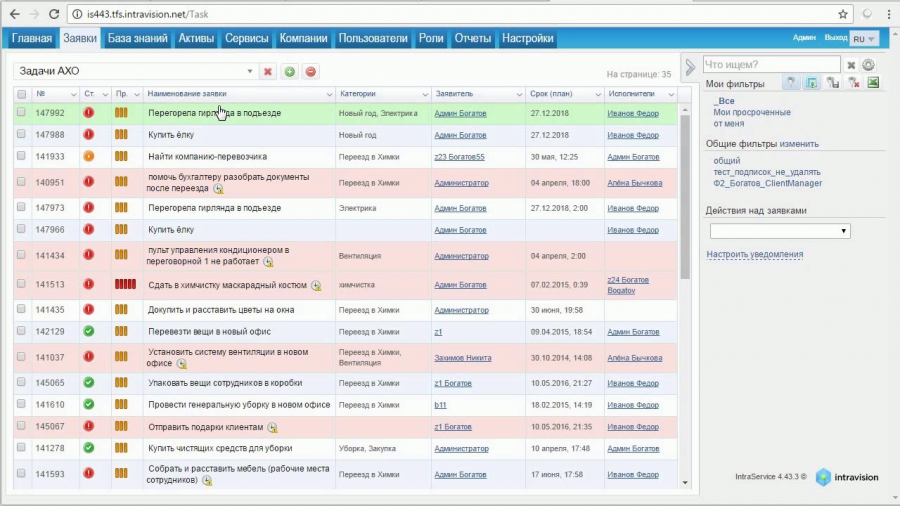Open the RU language selector

(864, 38)
